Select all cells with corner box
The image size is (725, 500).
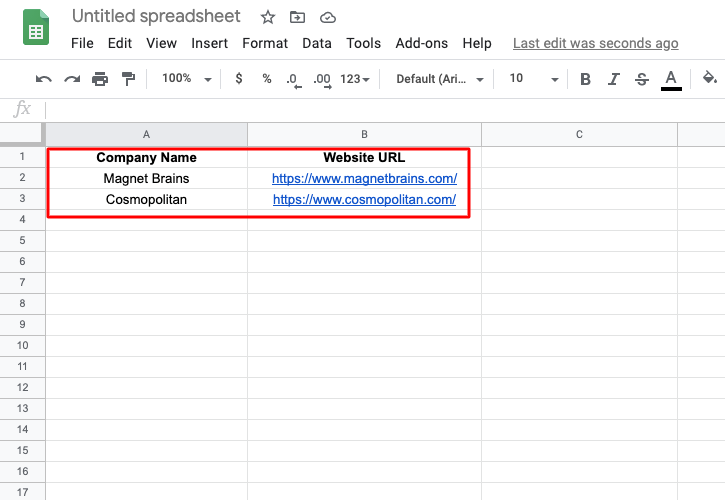(22, 134)
